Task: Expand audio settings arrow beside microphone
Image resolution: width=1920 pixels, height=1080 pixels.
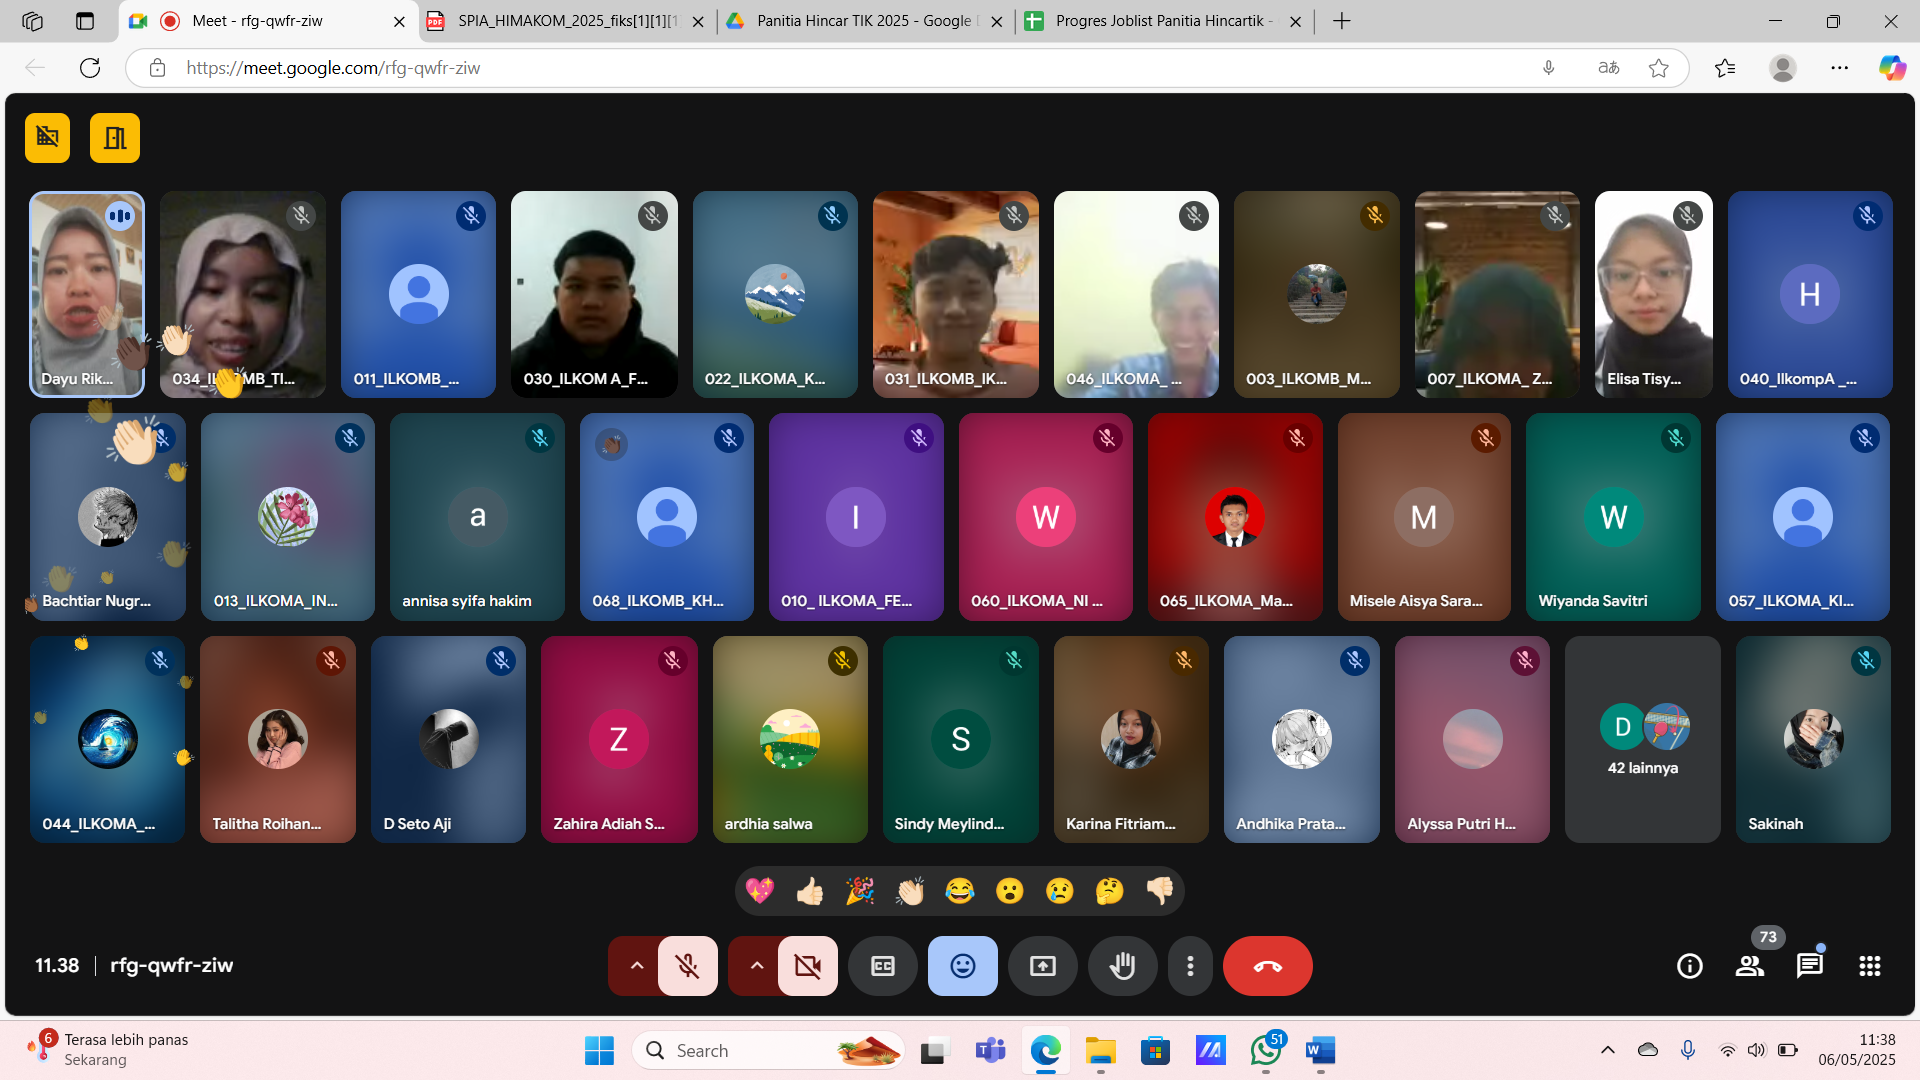Action: (x=636, y=966)
